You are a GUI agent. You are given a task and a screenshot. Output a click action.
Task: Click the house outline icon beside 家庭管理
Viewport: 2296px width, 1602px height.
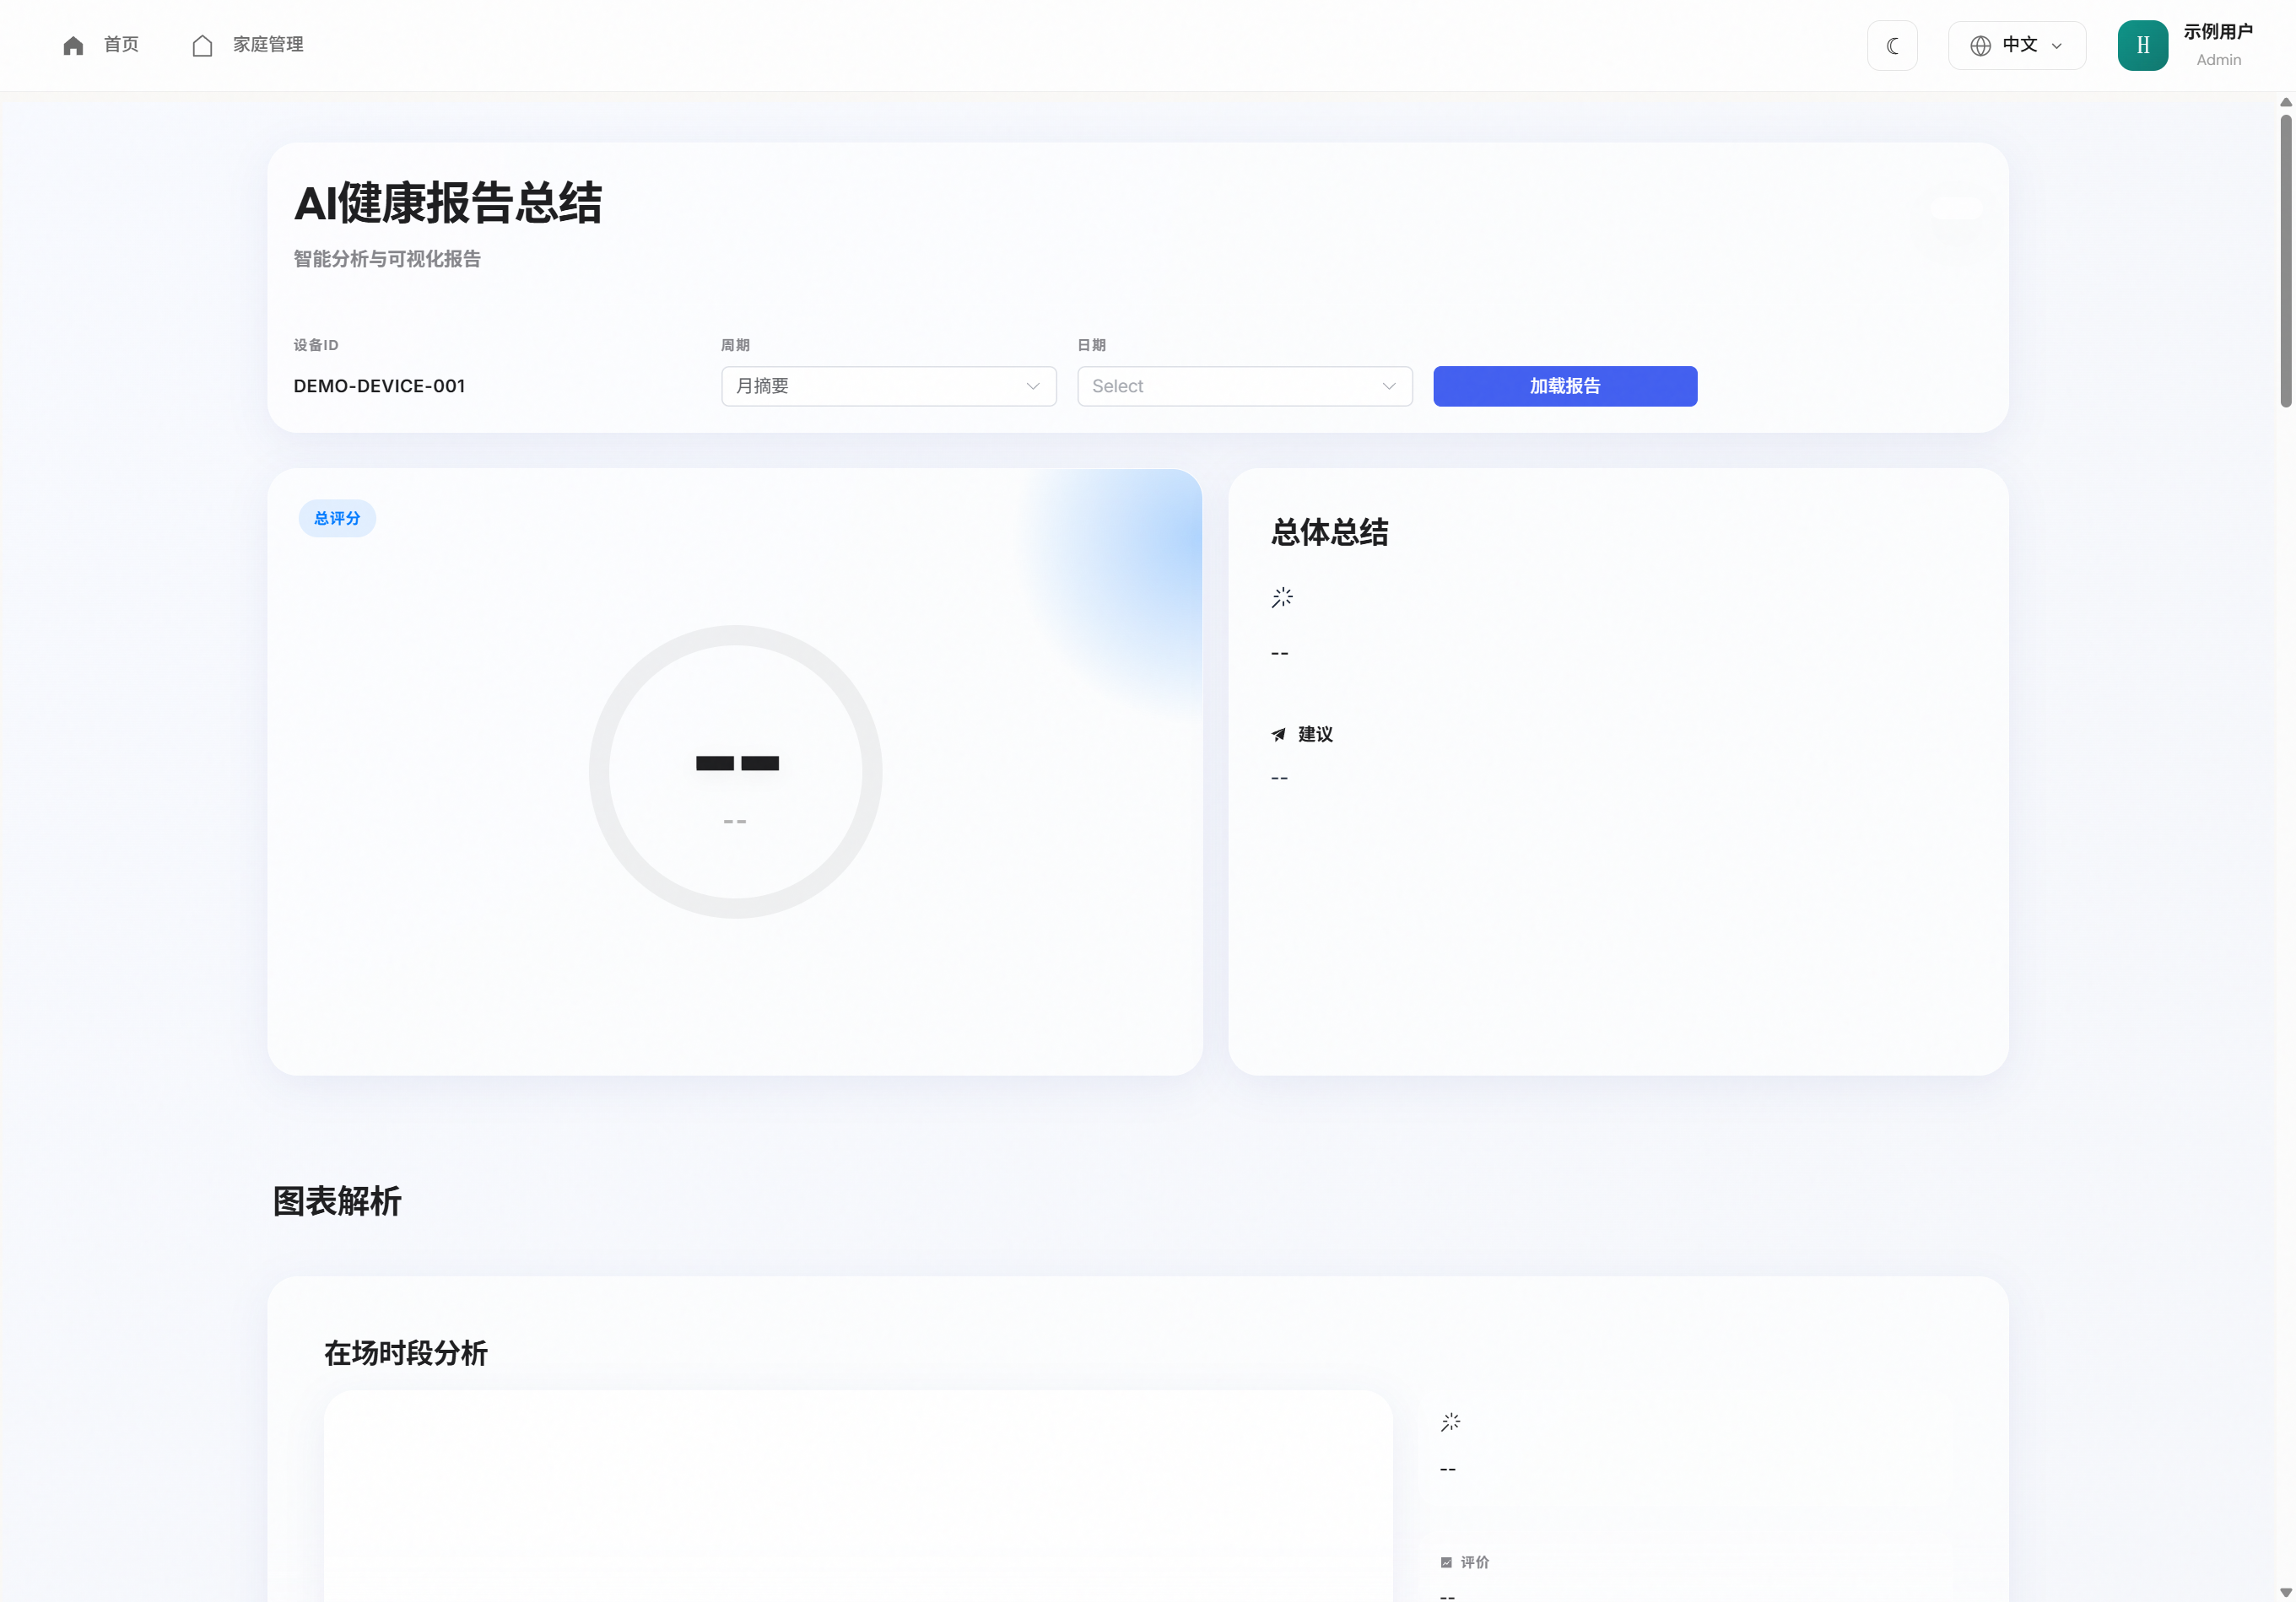(202, 45)
